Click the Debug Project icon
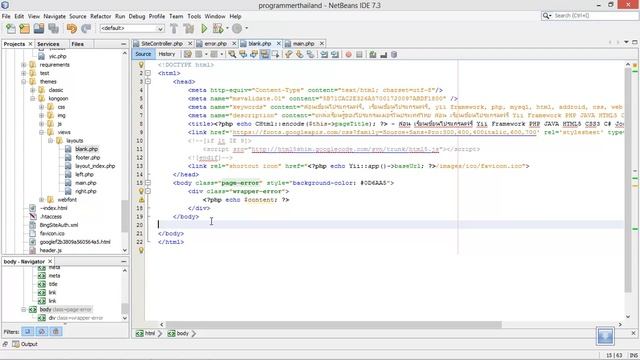 point(218,29)
